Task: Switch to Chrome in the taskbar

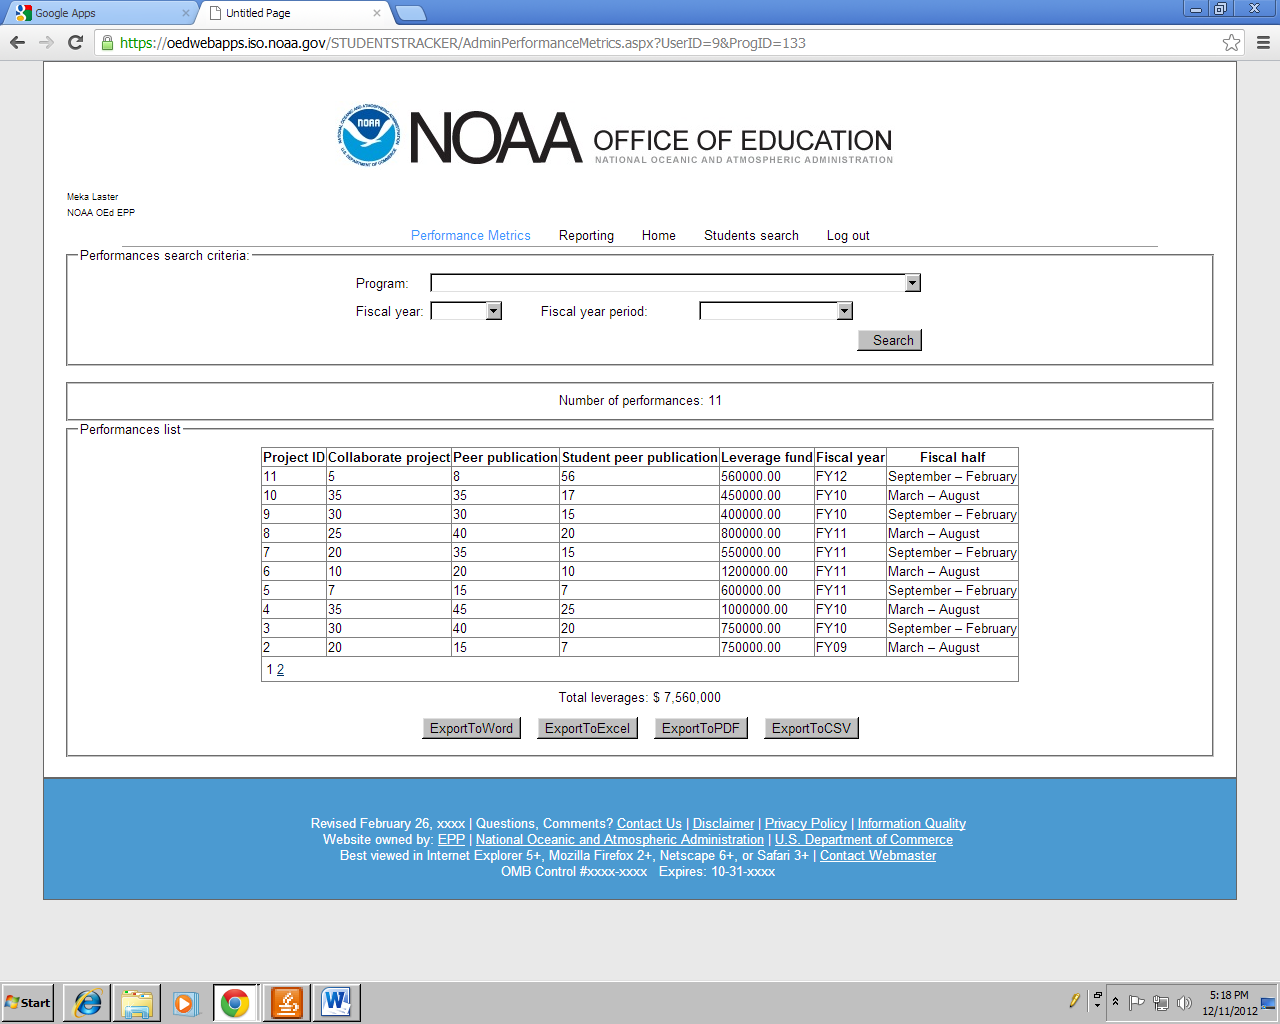Action: (x=235, y=1002)
